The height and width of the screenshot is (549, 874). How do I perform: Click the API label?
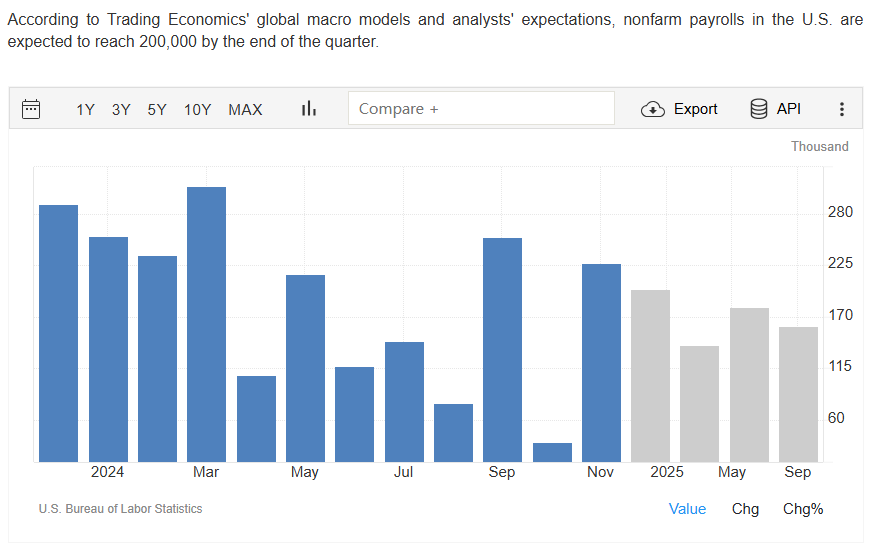pos(789,109)
